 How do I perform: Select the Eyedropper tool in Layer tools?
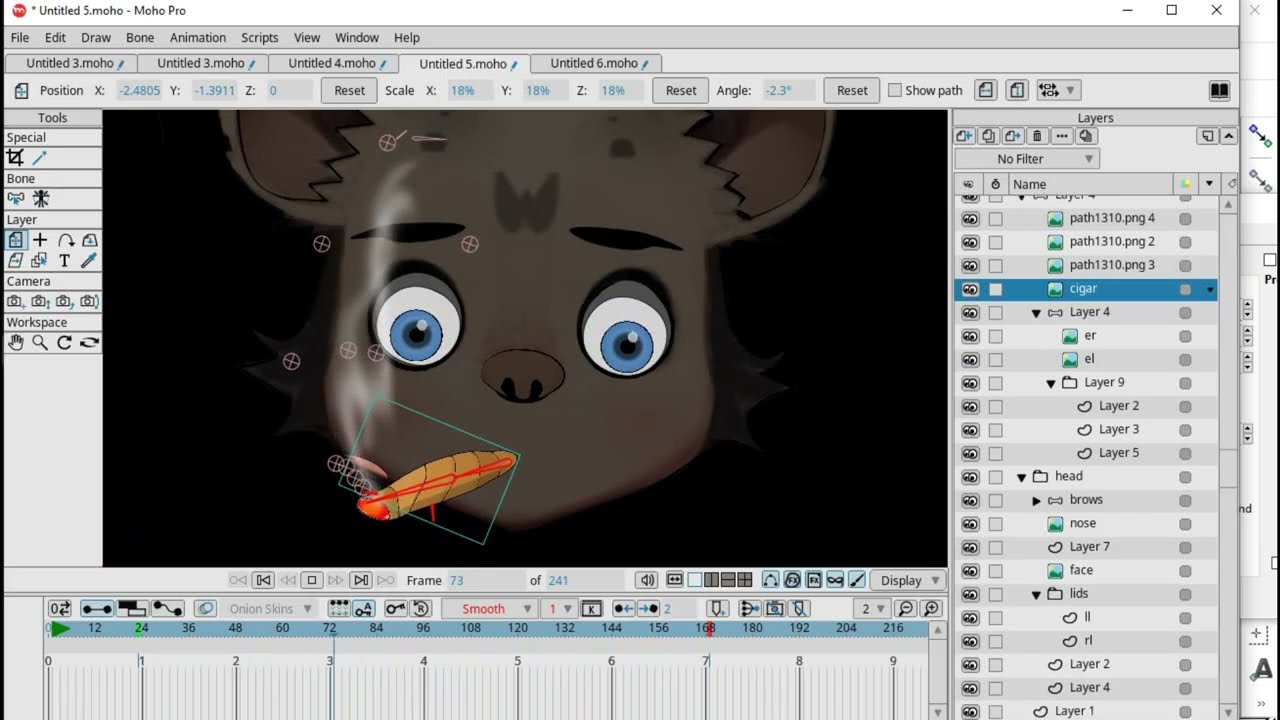(89, 261)
